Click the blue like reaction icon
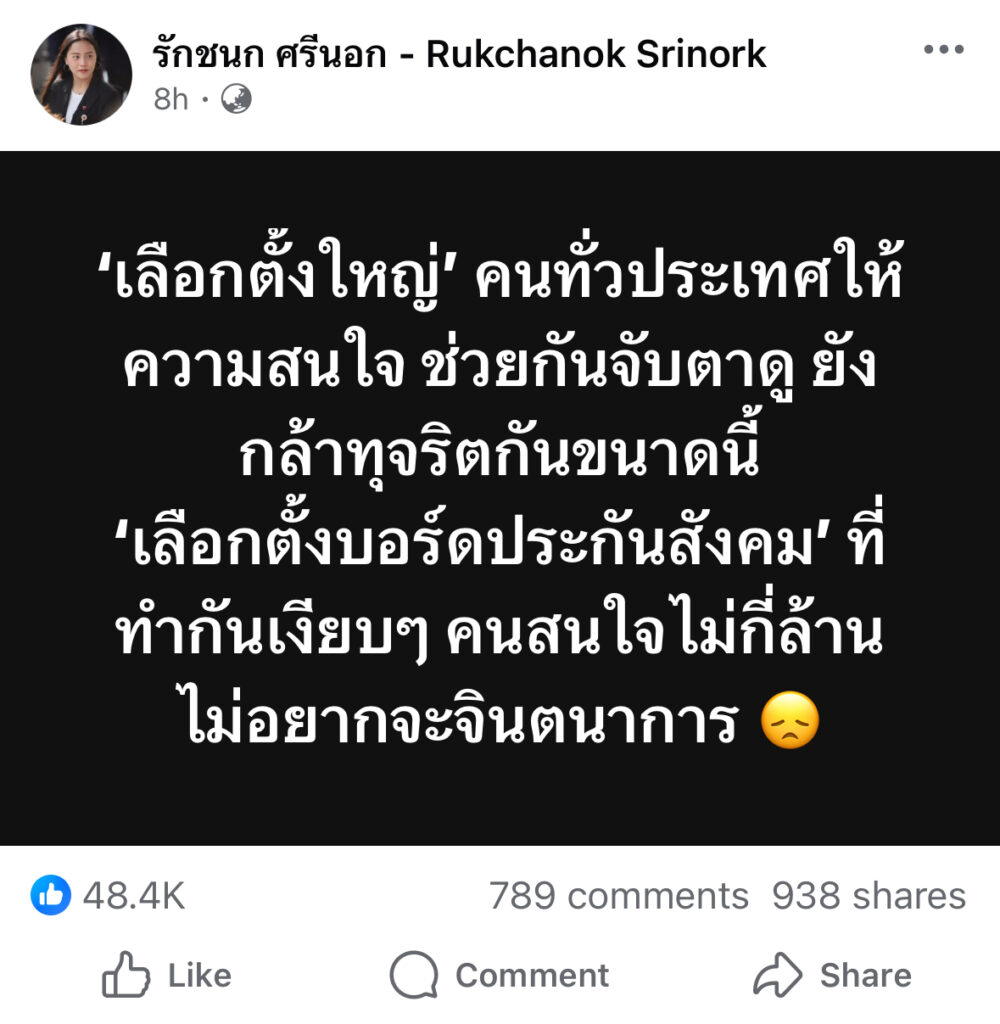The height and width of the screenshot is (1024, 1000). coord(50,895)
